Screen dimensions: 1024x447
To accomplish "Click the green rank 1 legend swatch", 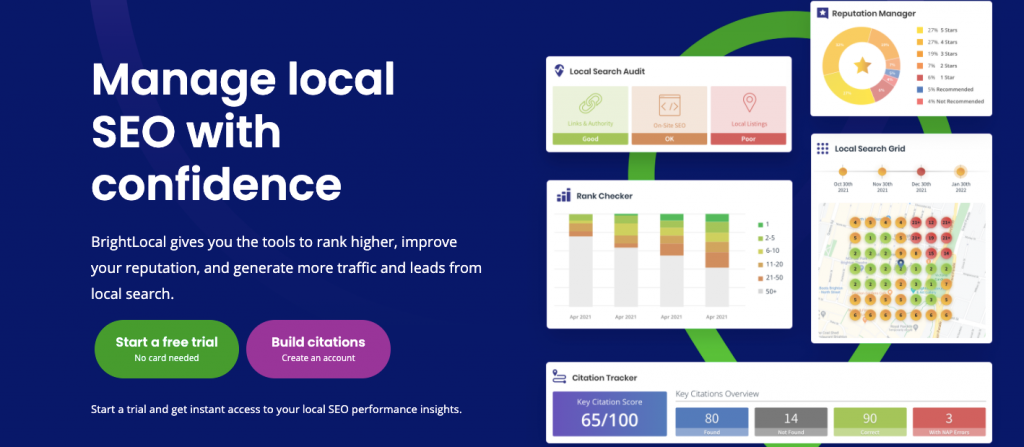I will coord(760,224).
